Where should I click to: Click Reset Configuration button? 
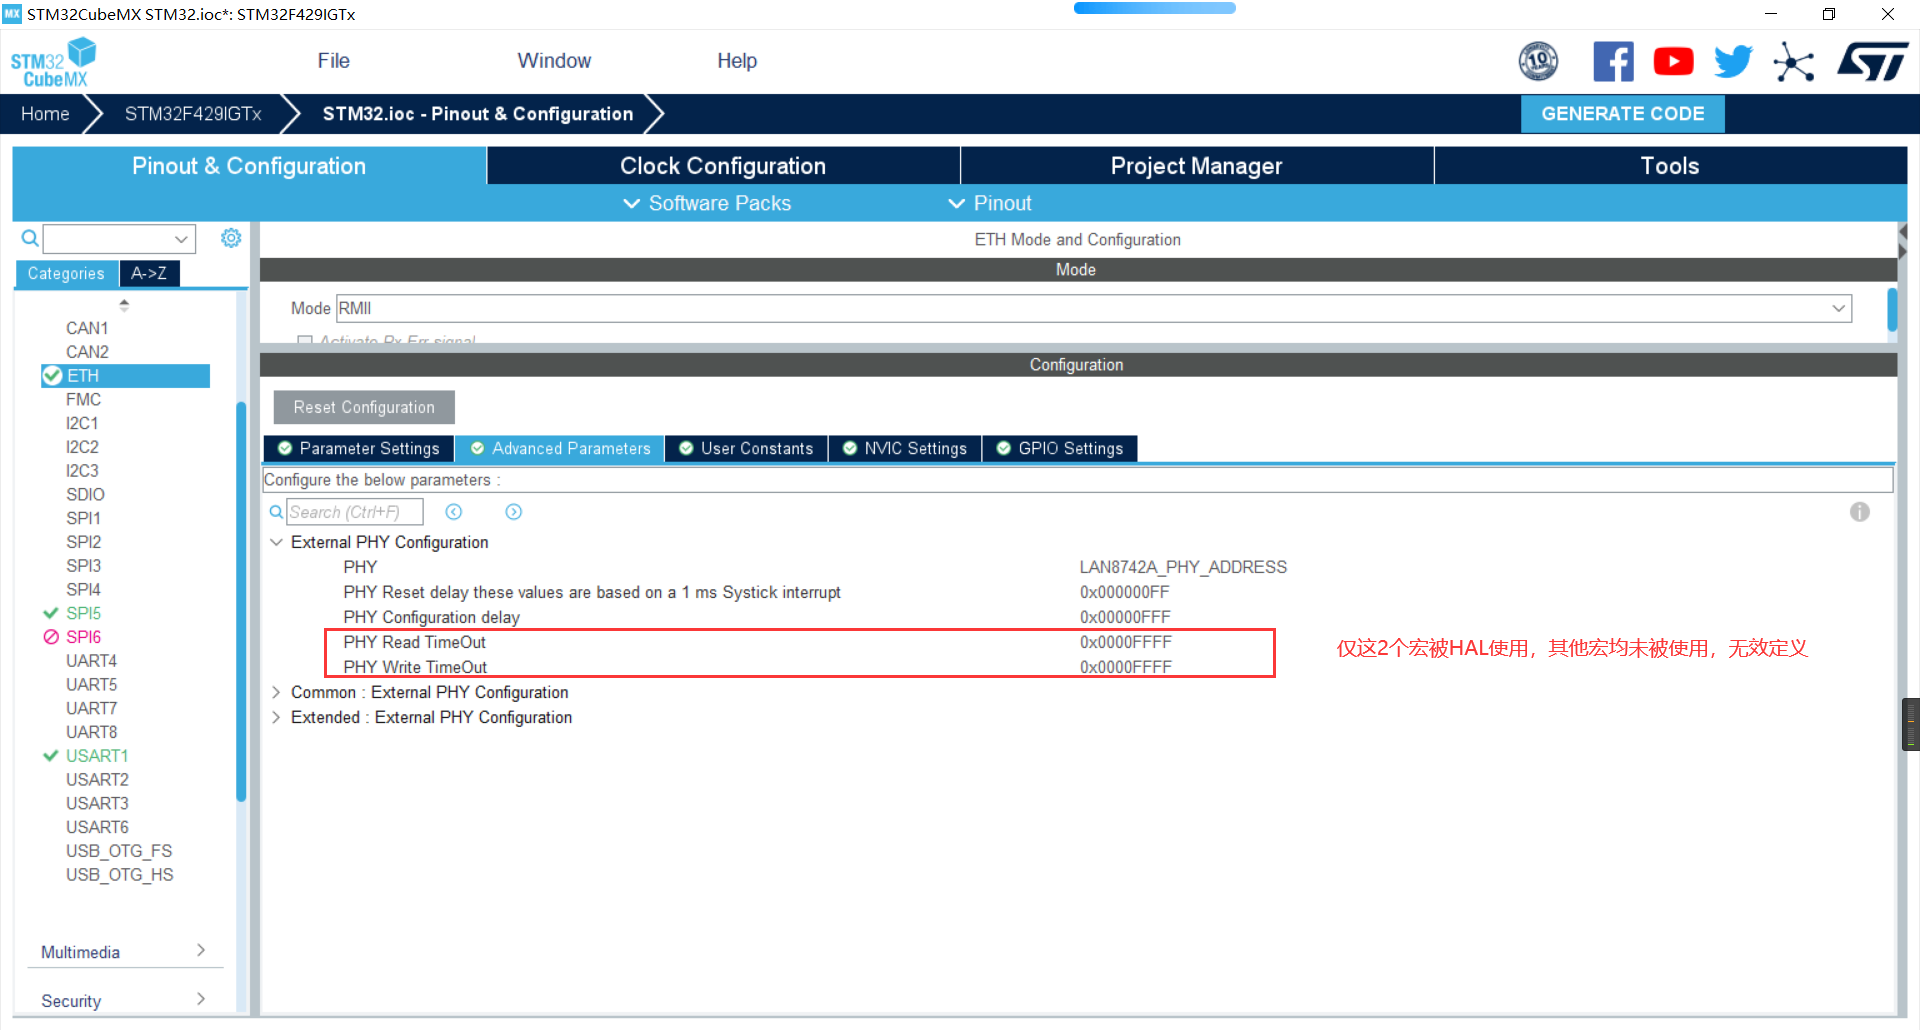pos(364,407)
